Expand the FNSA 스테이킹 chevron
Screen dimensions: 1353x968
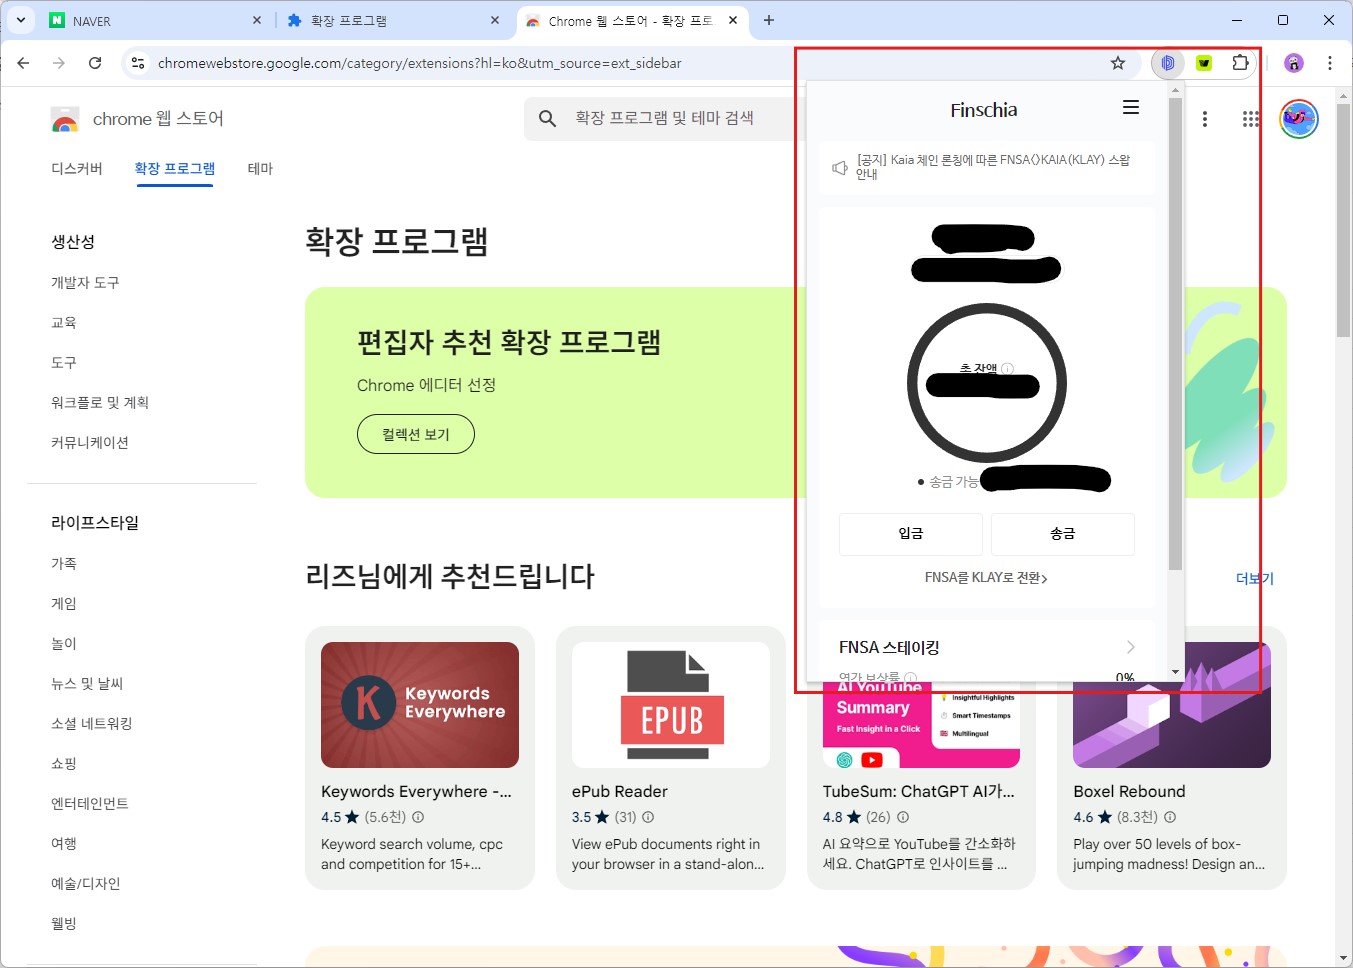(x=1130, y=647)
